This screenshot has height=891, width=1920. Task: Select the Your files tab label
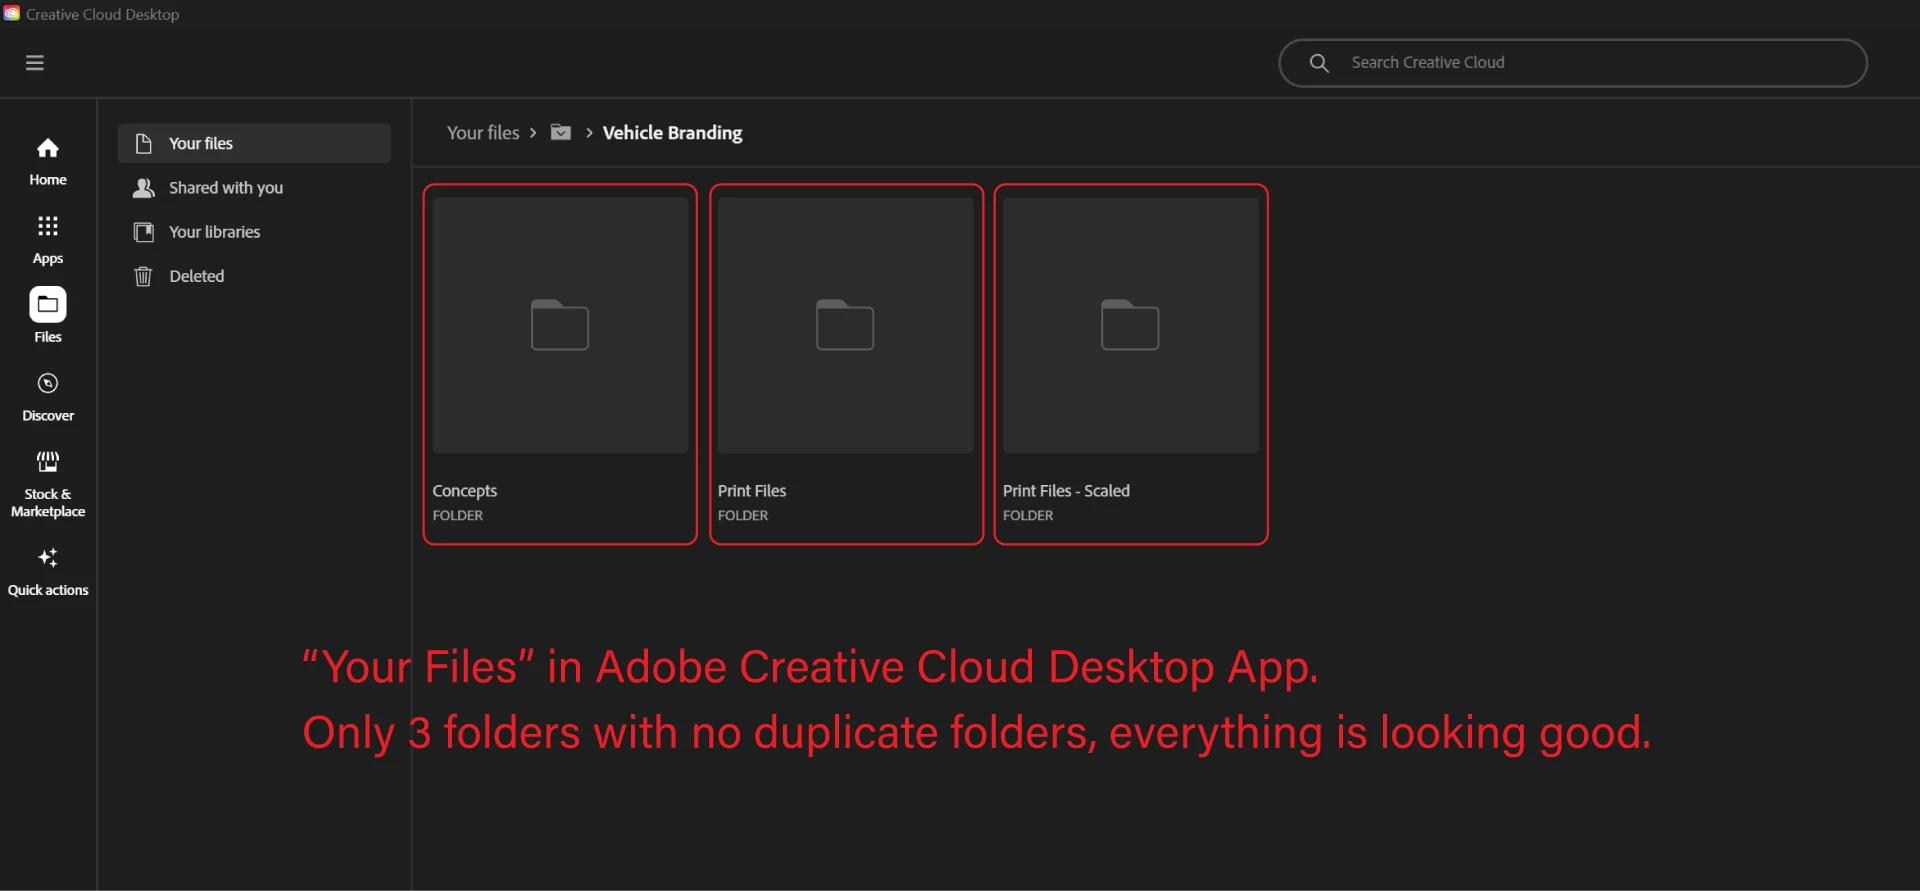point(201,144)
